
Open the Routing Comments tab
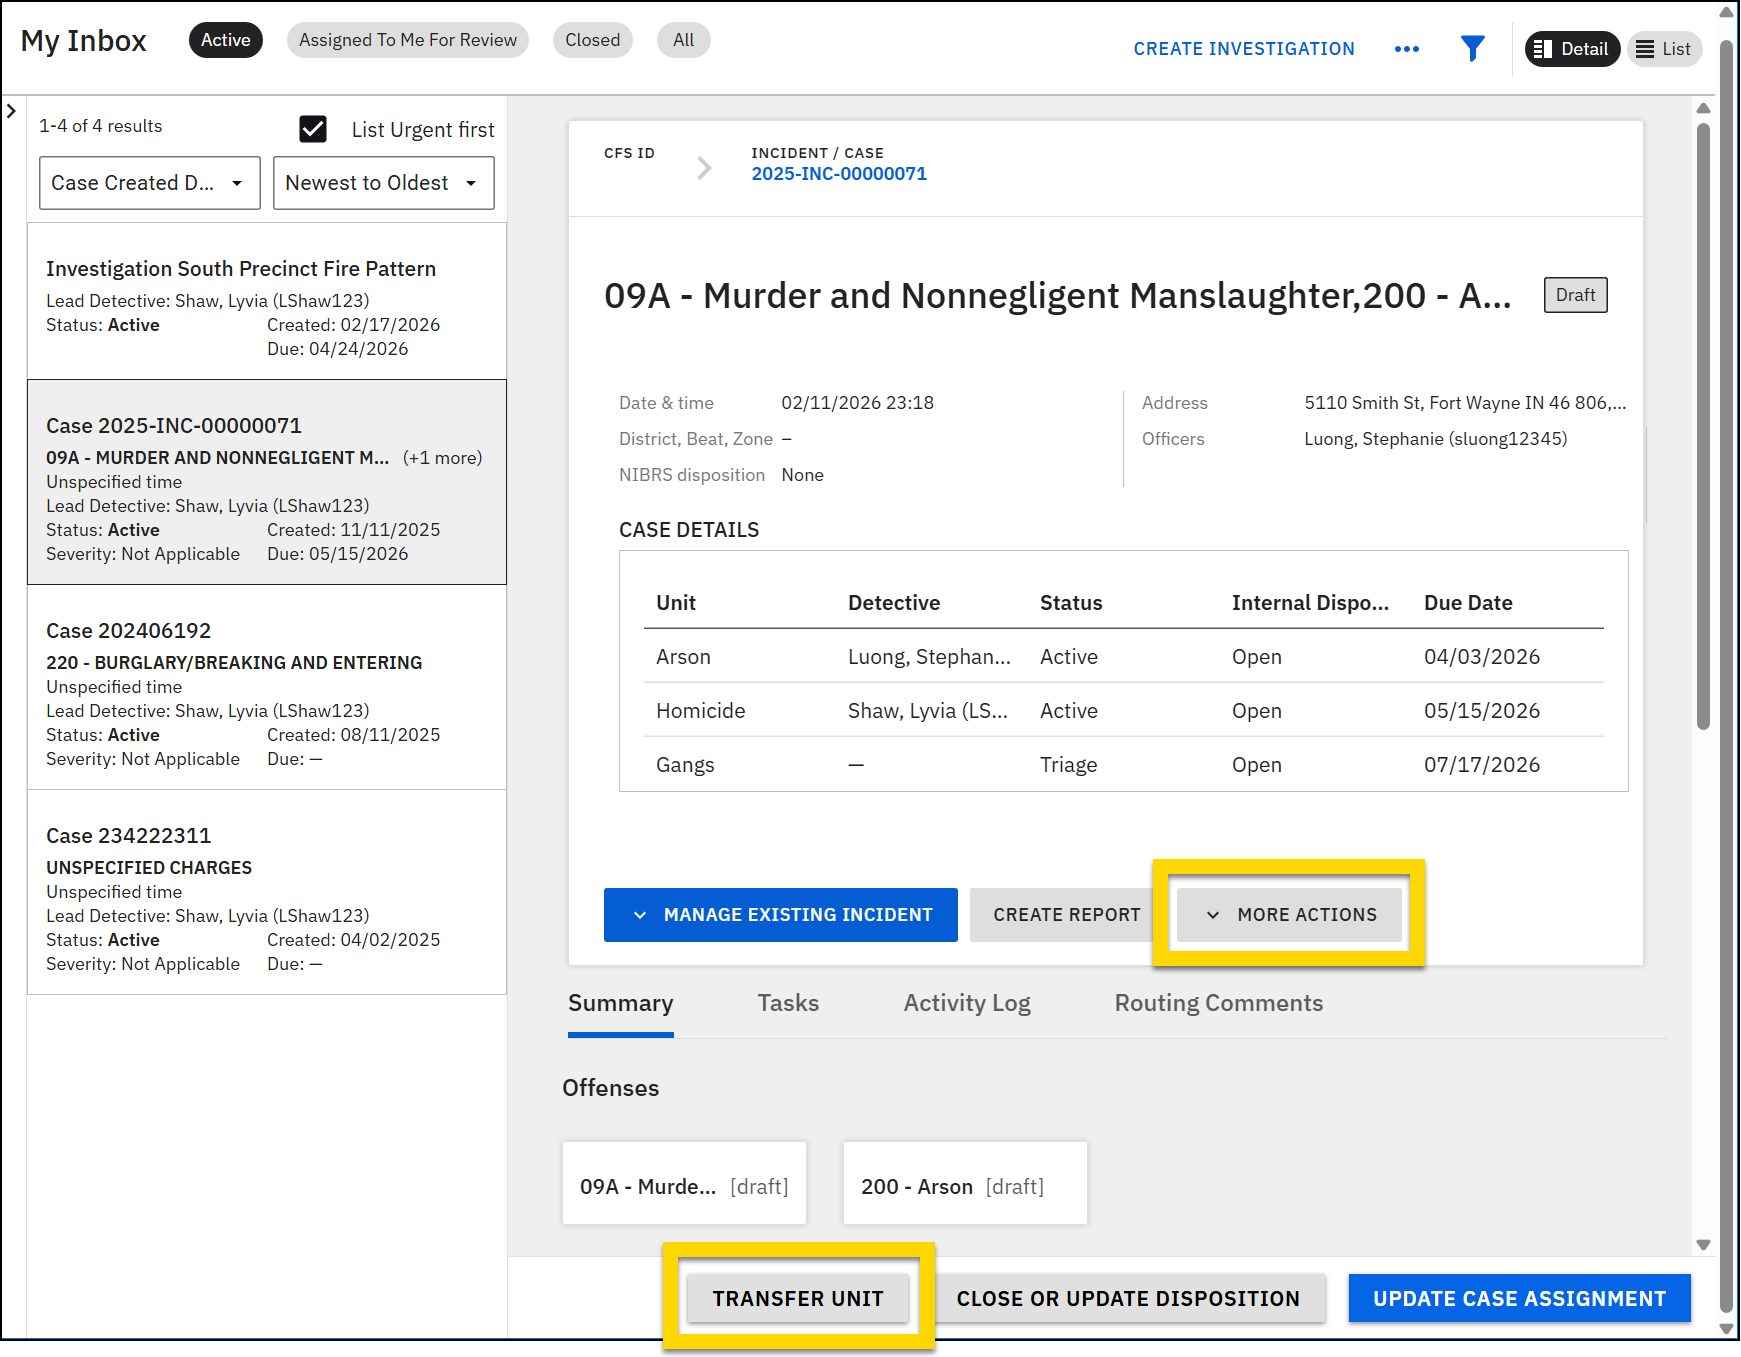1218,1003
